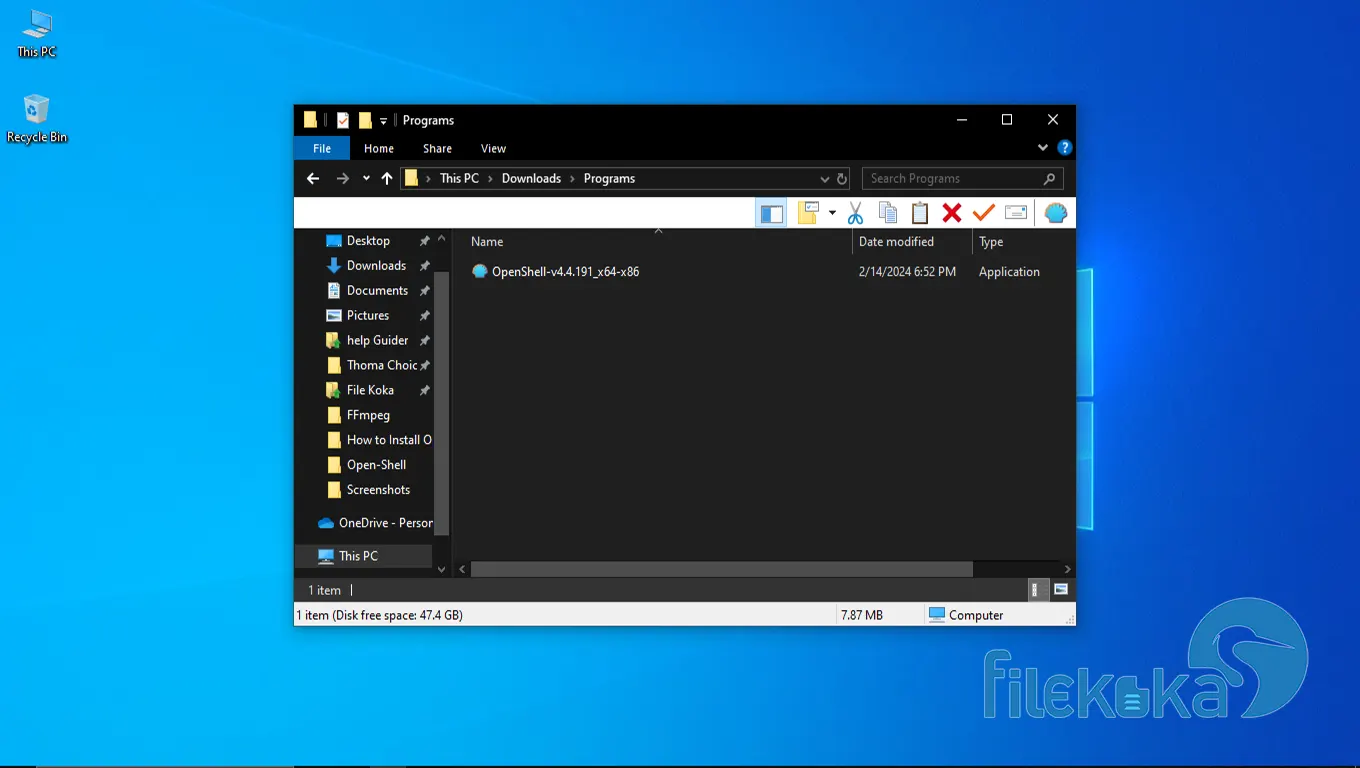Screen dimensions: 1360x768
Task: Open the File ribbon tab
Action: click(x=322, y=148)
